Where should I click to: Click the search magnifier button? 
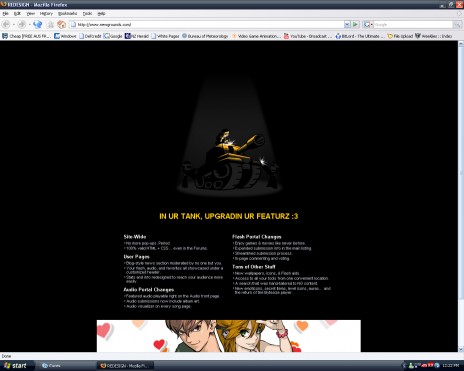coord(457,24)
